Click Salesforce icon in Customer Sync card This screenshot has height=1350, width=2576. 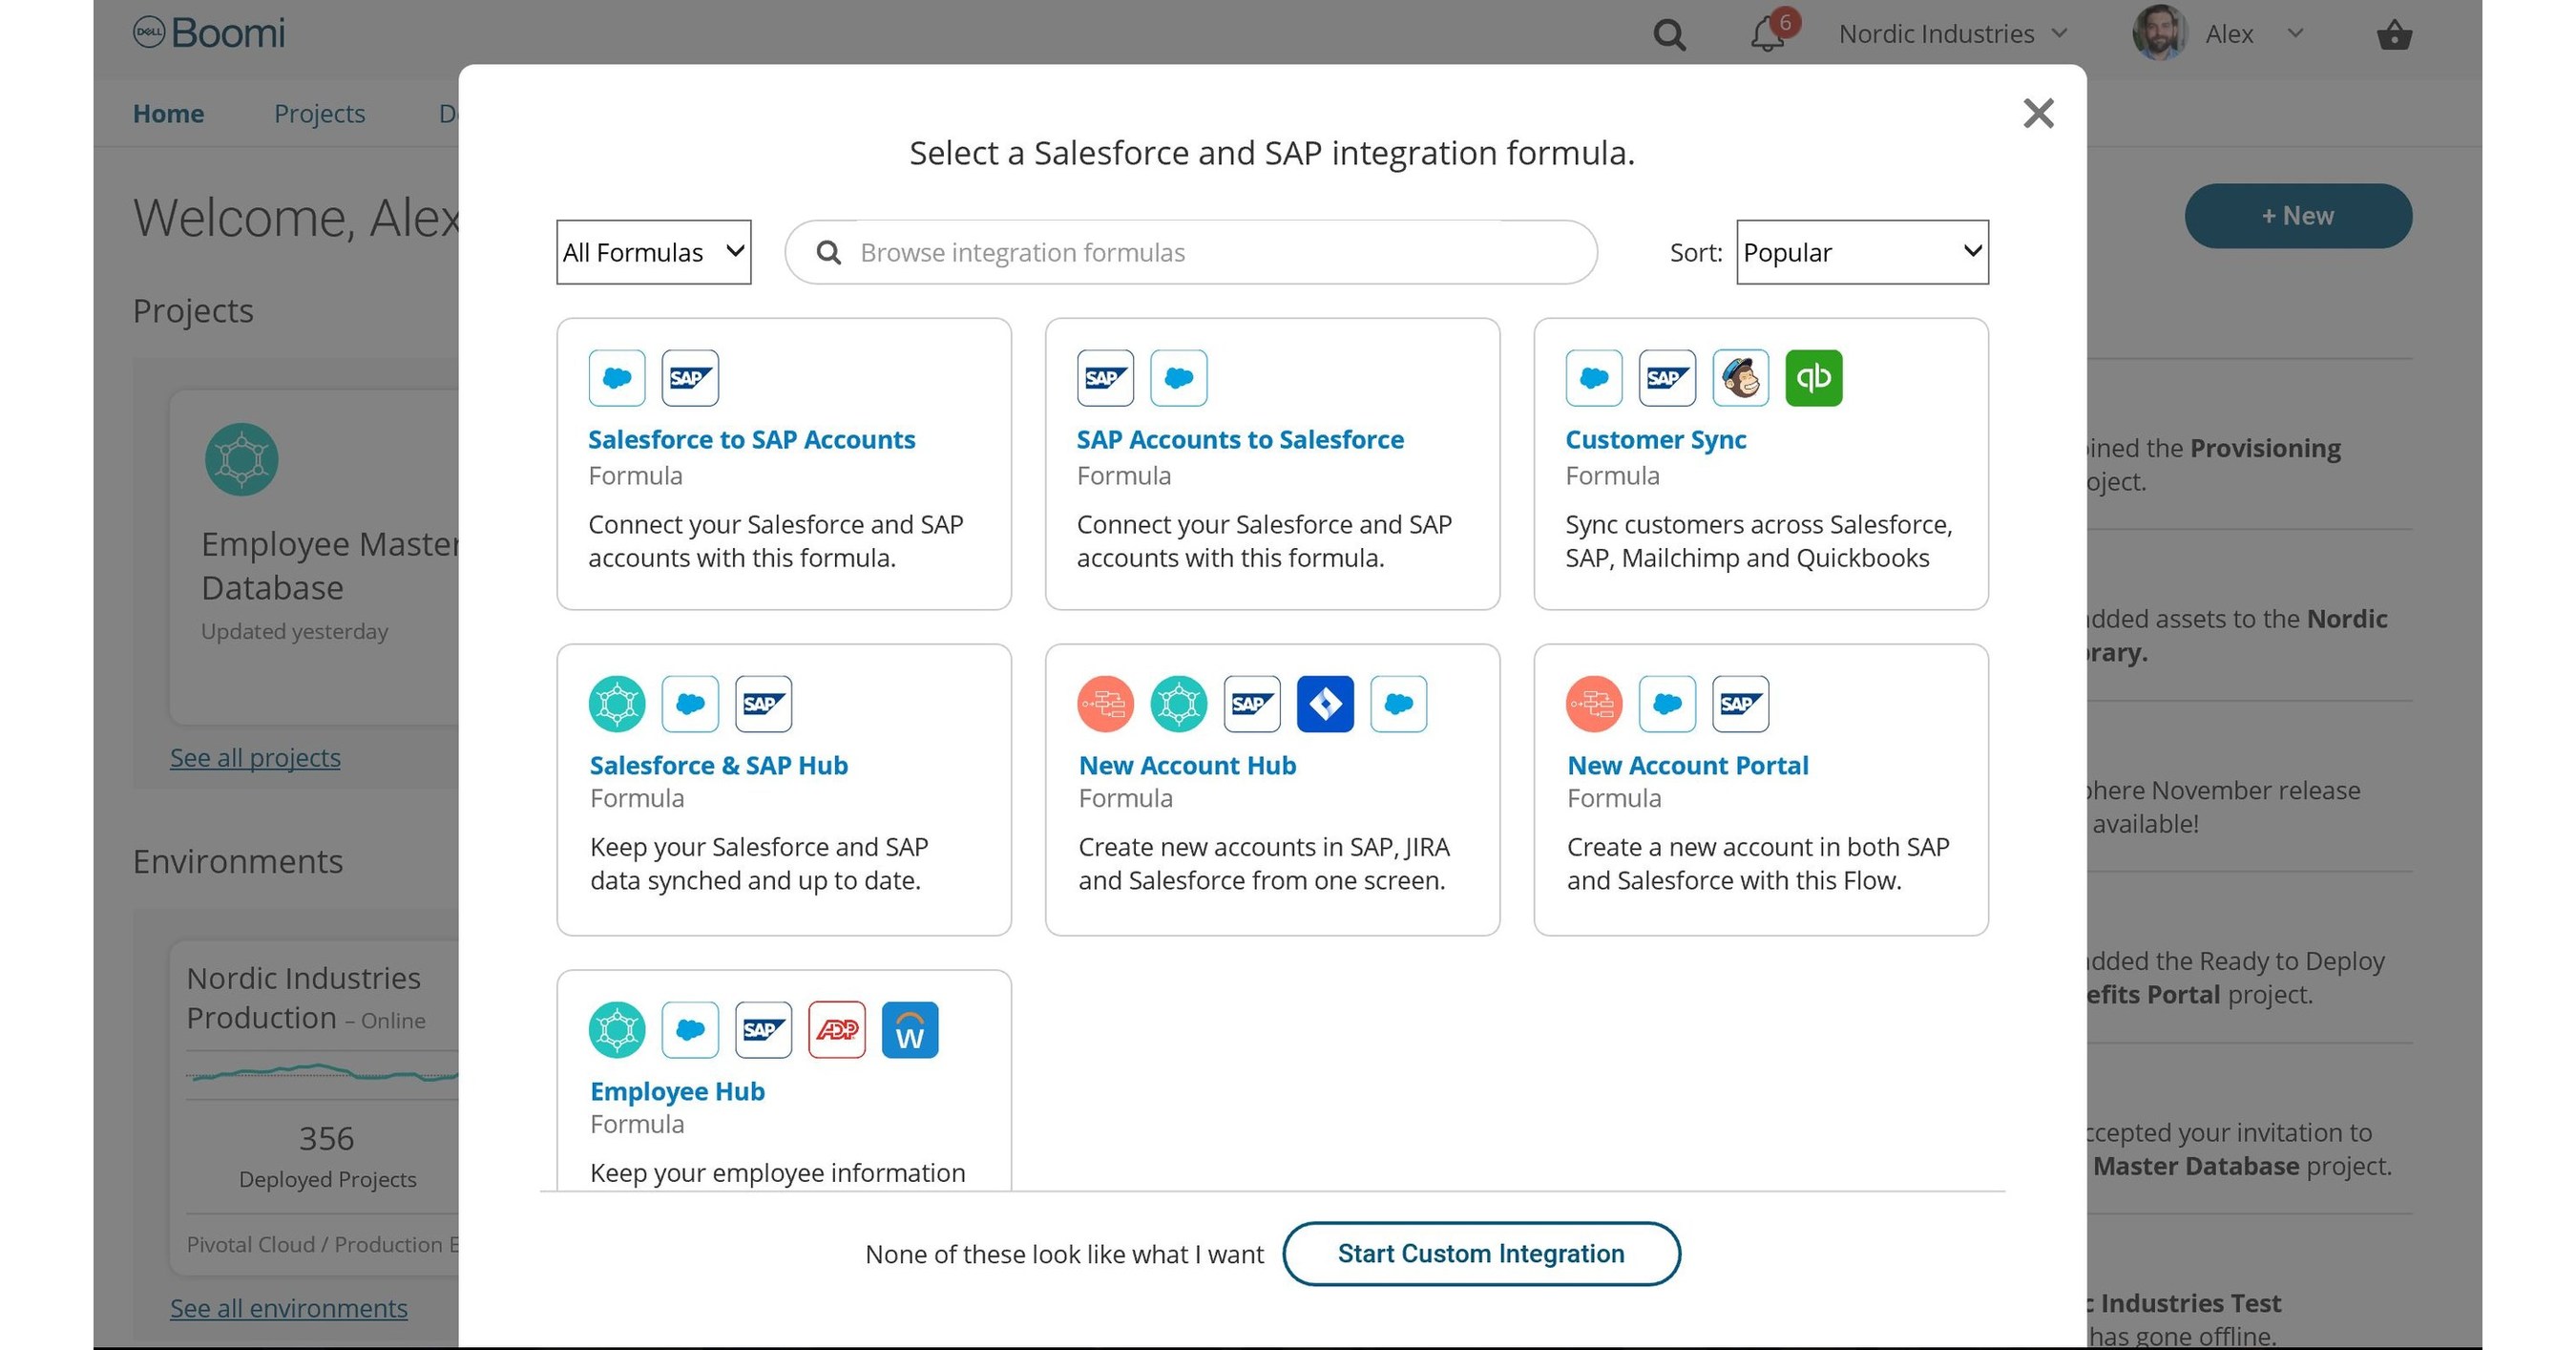pyautogui.click(x=1594, y=378)
